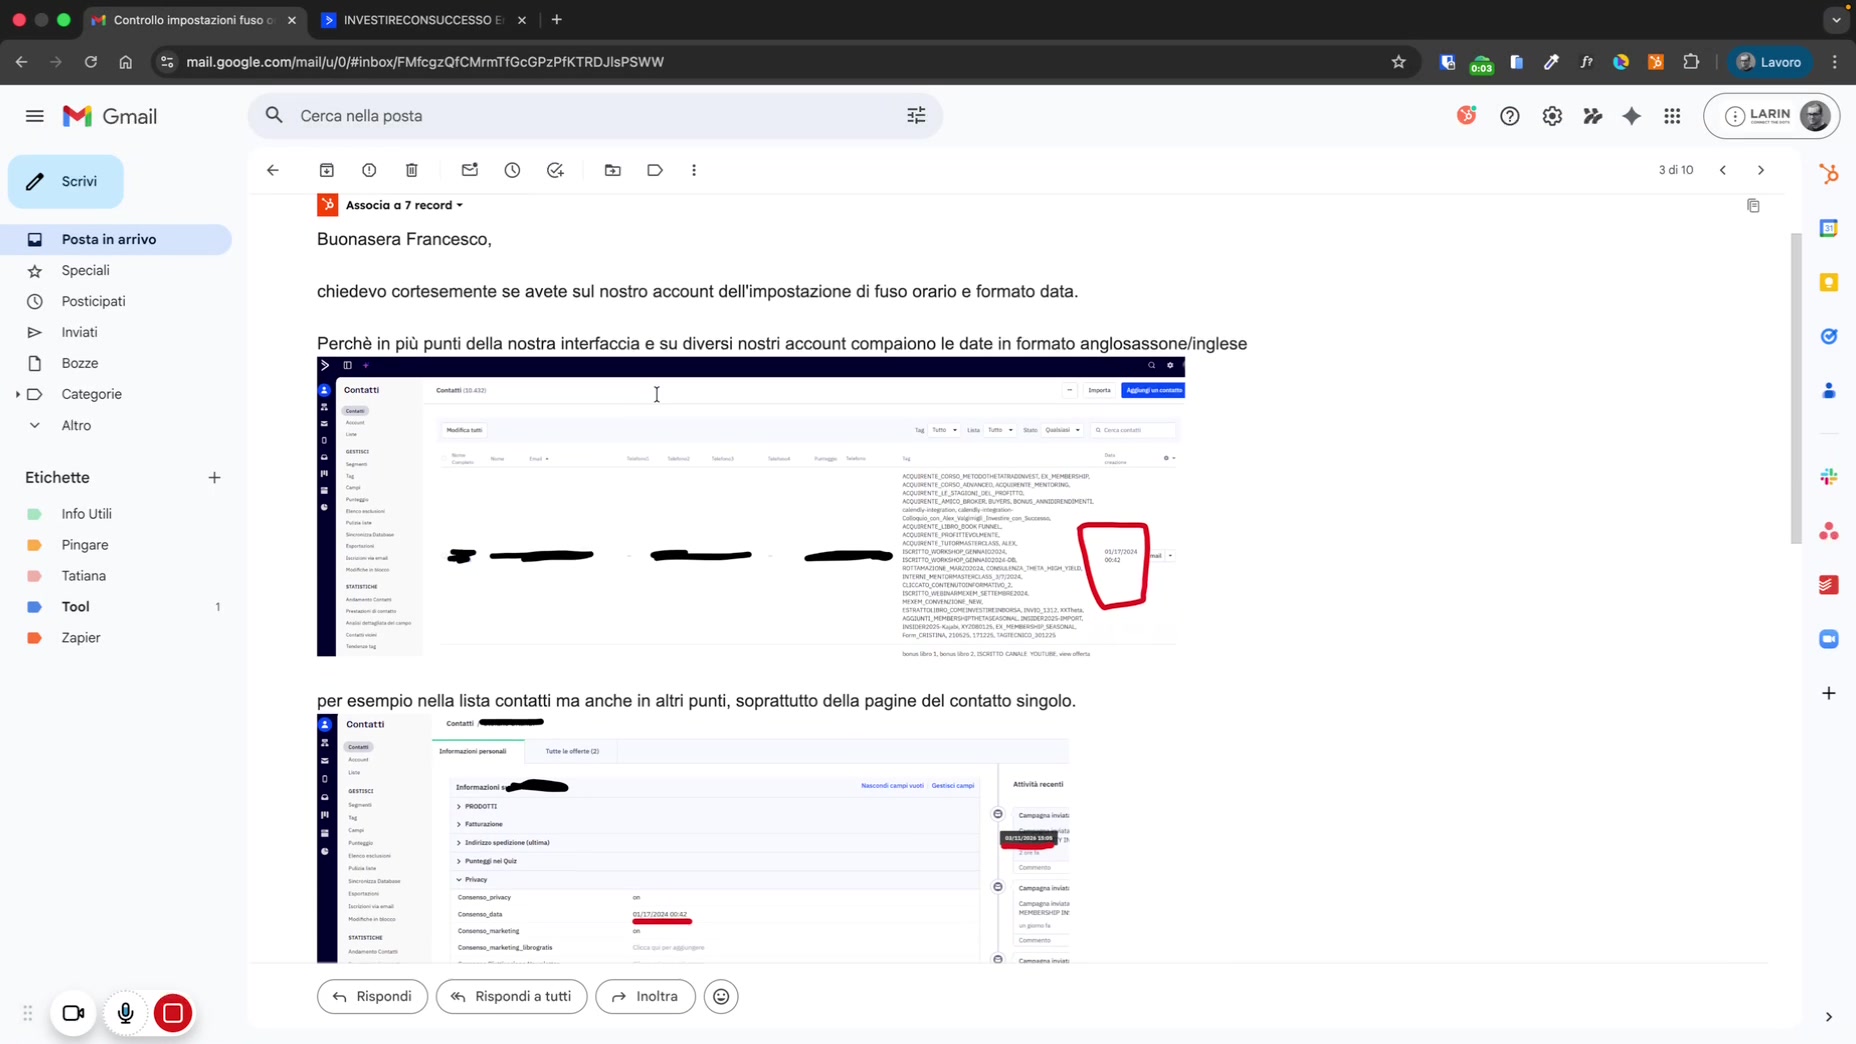Add email to Tasks

(x=555, y=170)
